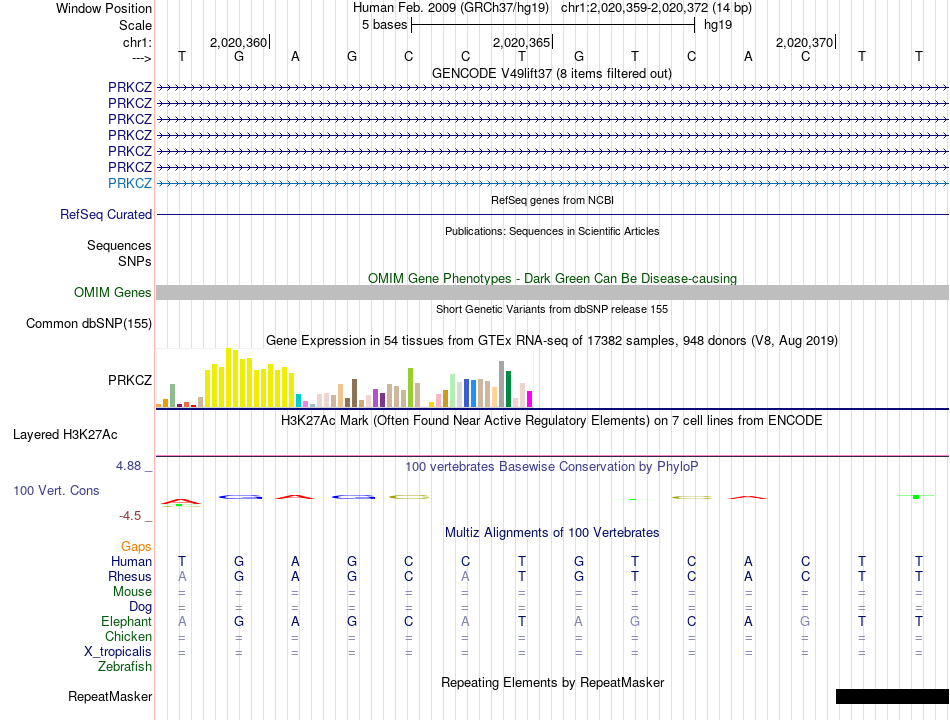This screenshot has width=950, height=720.
Task: Open the Common dbSNP(155) track label
Action: click(x=89, y=324)
